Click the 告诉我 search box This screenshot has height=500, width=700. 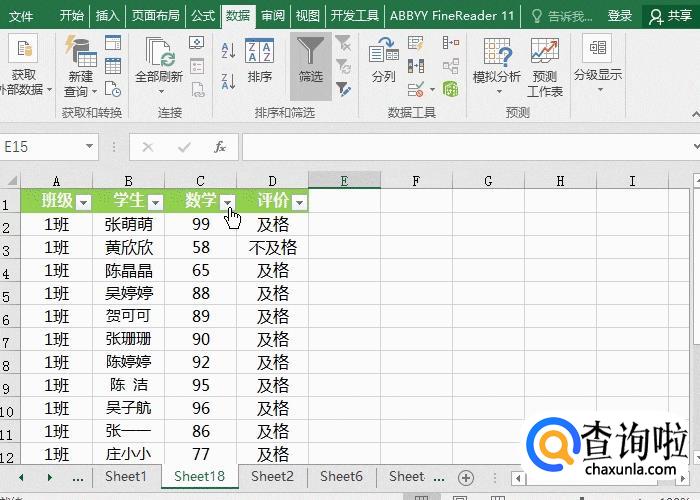(x=562, y=17)
